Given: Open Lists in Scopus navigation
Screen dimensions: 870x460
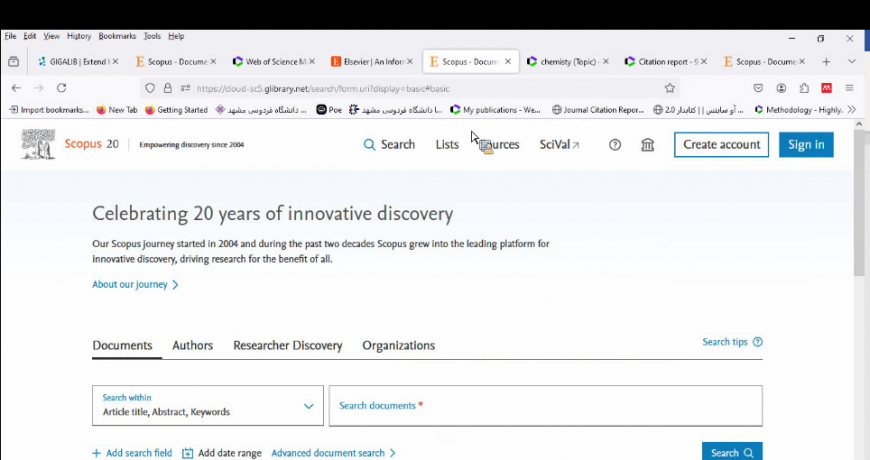Looking at the screenshot, I should [447, 145].
